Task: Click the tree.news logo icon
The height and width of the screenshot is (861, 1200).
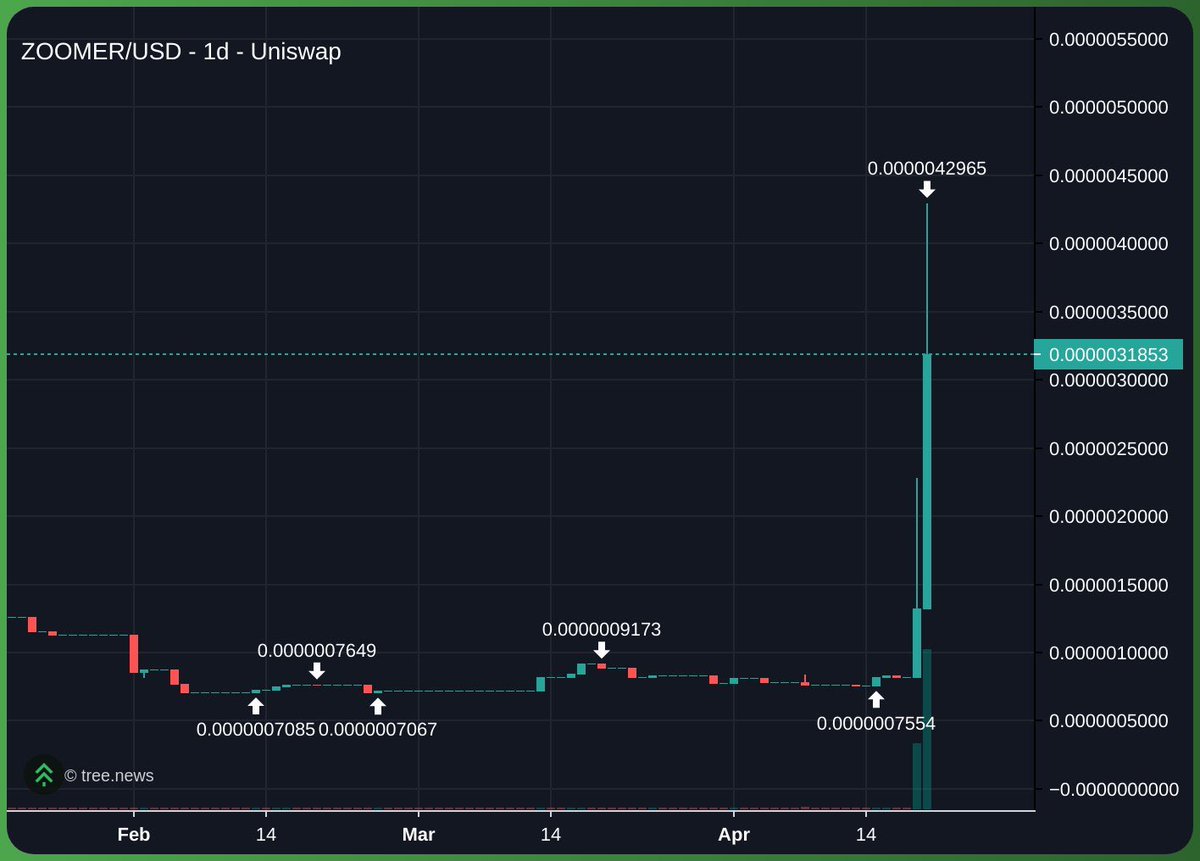Action: [43, 774]
